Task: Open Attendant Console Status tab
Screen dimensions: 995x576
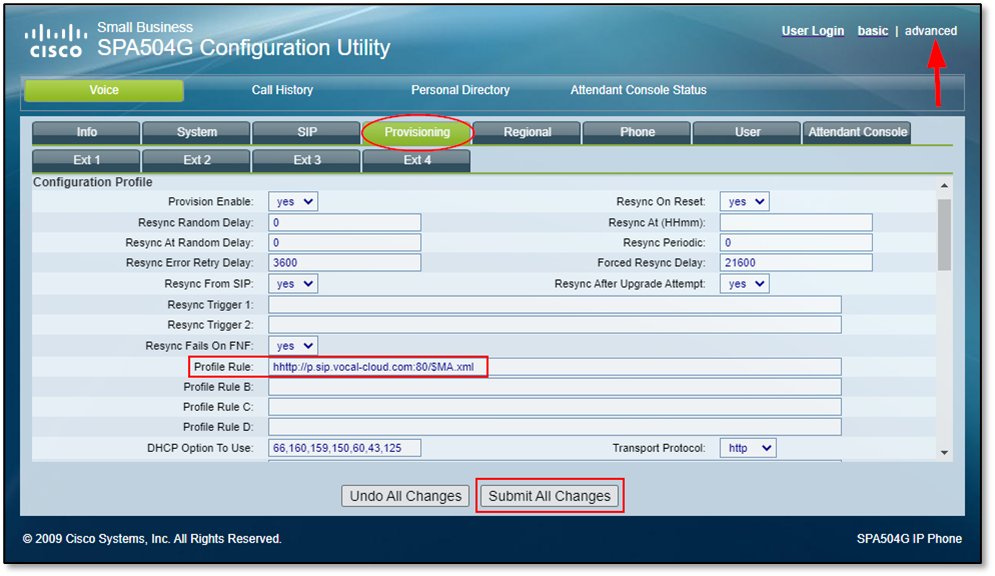Action: [638, 90]
